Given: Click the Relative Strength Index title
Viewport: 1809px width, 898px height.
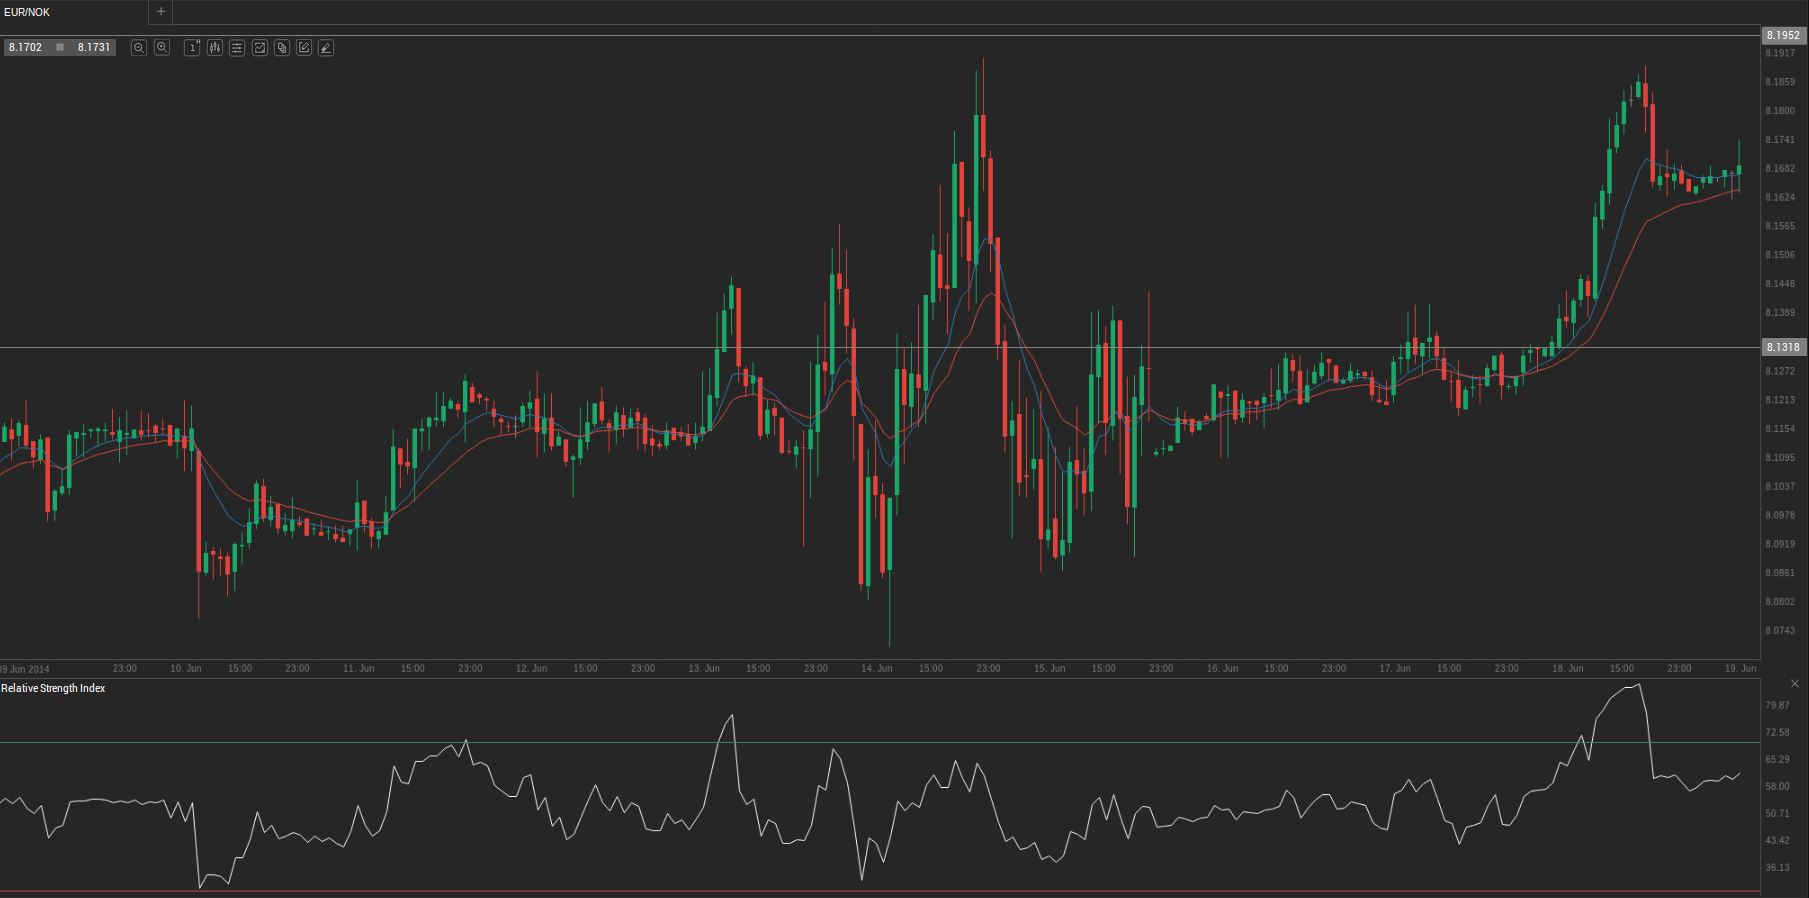Looking at the screenshot, I should (x=53, y=688).
